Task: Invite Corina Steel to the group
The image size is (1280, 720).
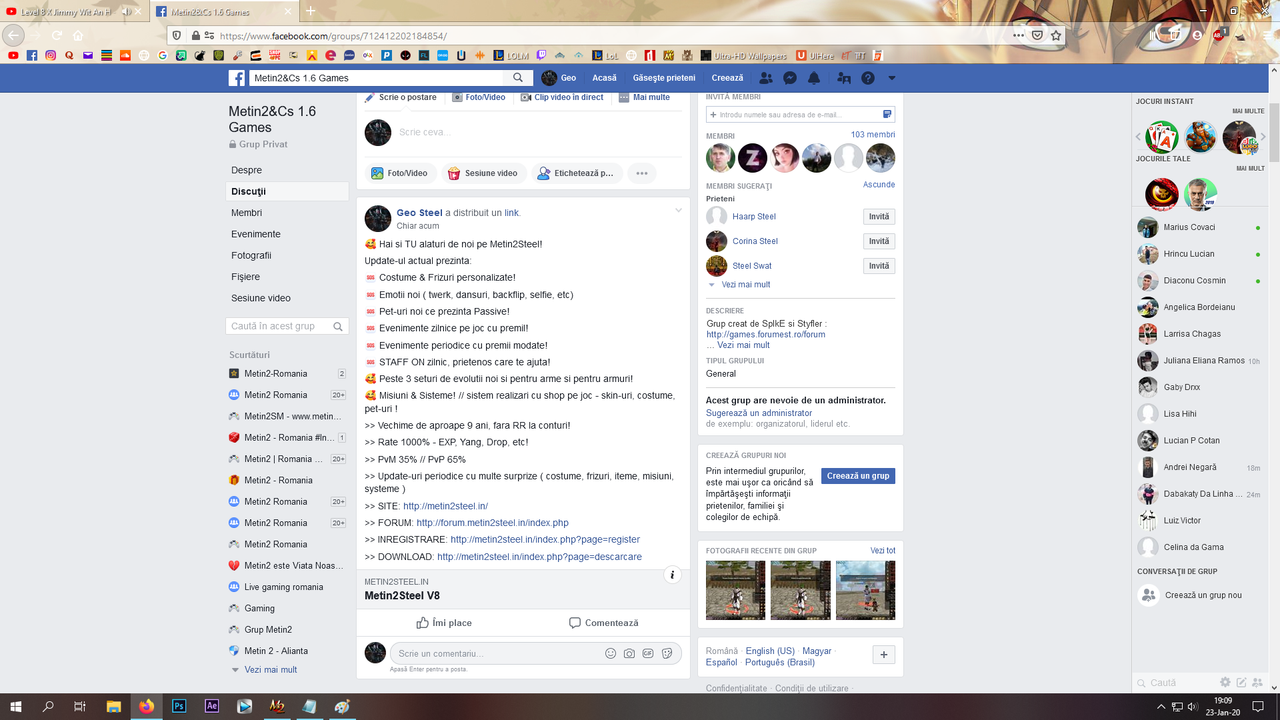Action: (x=879, y=241)
